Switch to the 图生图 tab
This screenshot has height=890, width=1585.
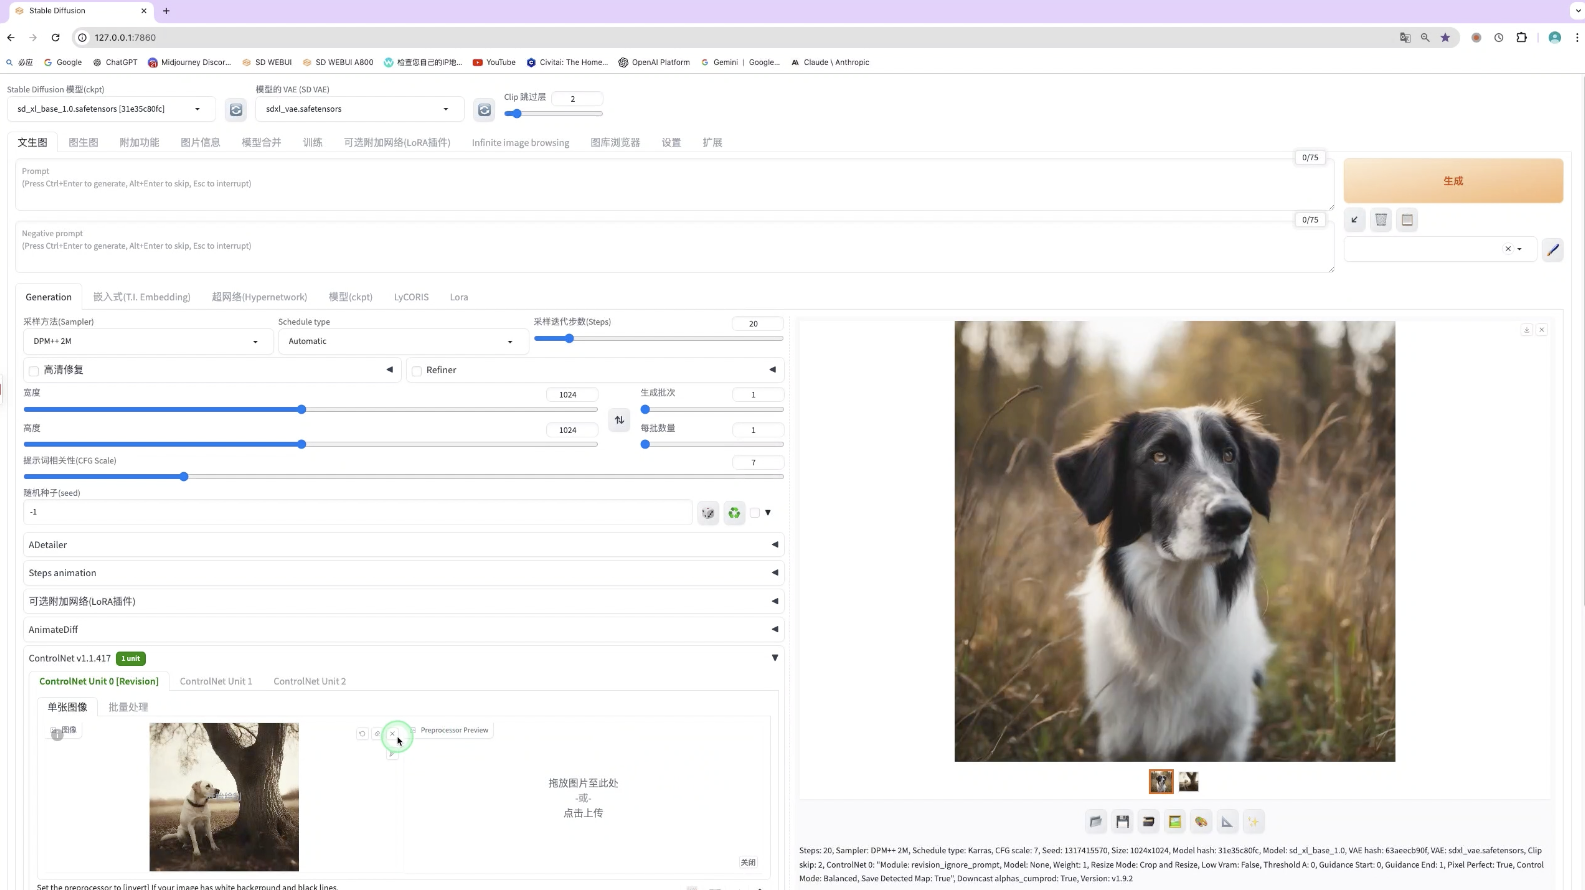coord(83,142)
